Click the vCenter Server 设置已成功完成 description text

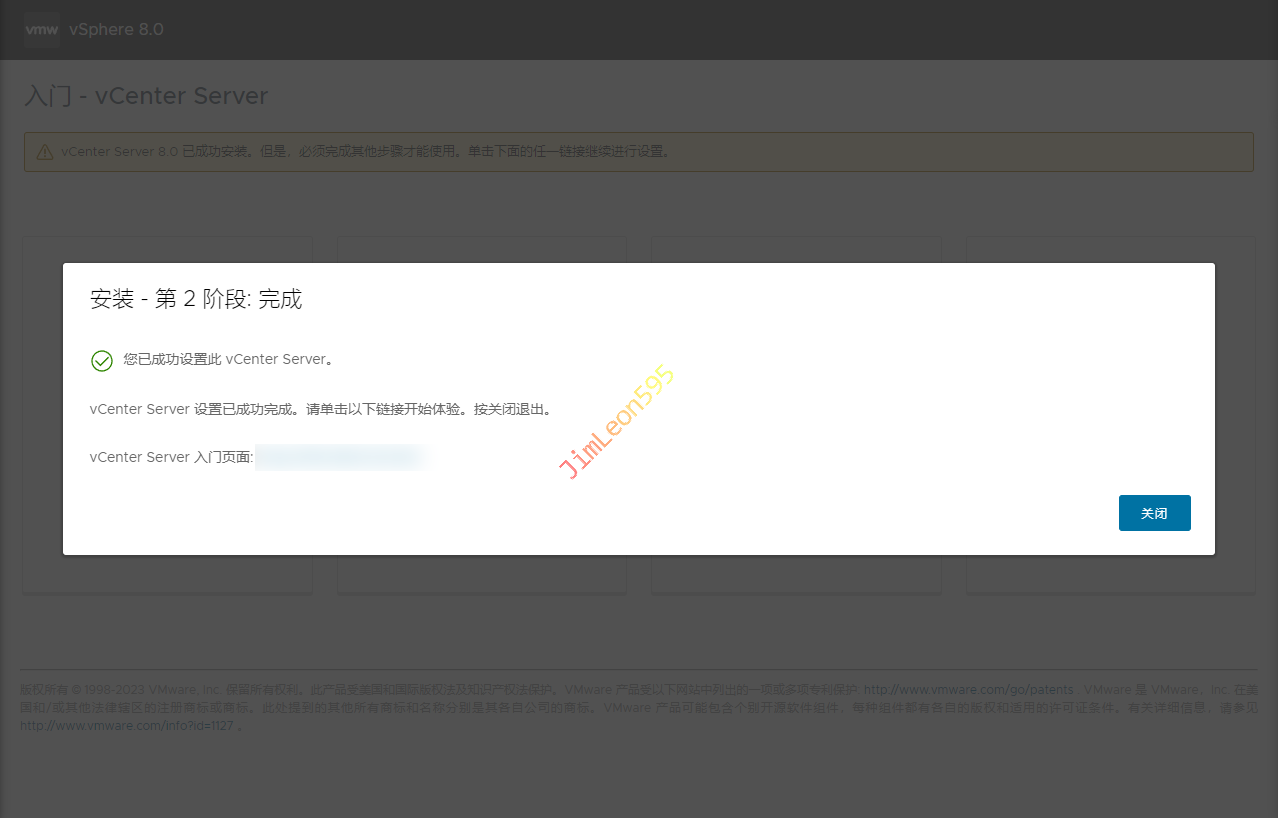click(x=320, y=409)
